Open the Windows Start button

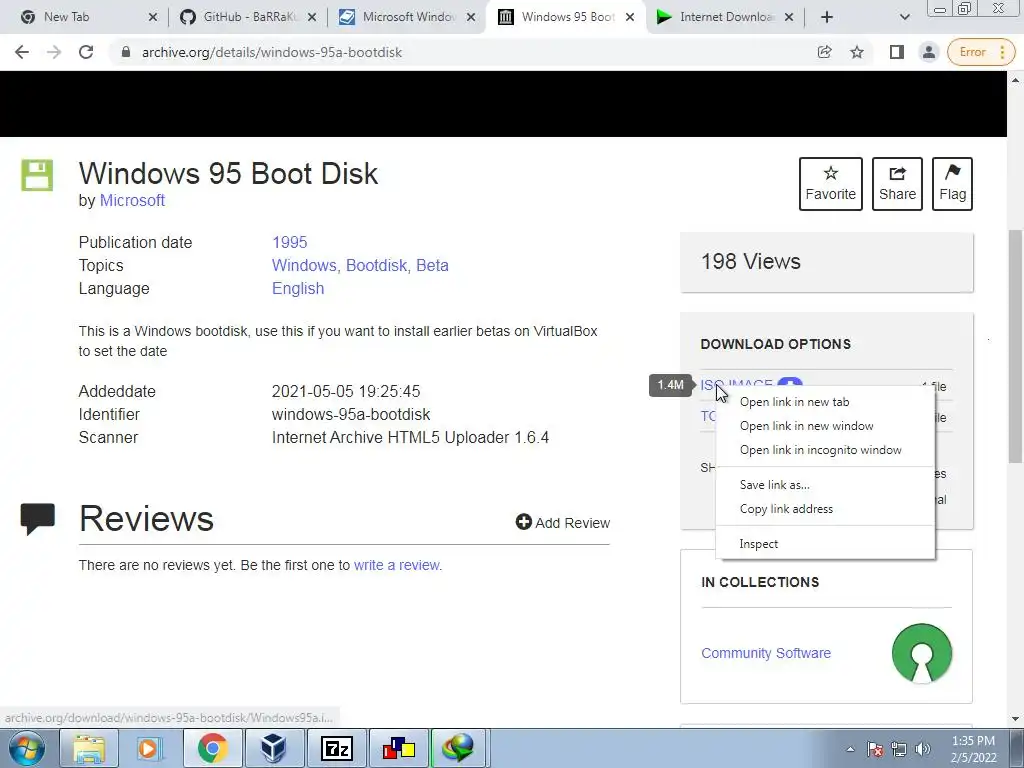tap(27, 748)
